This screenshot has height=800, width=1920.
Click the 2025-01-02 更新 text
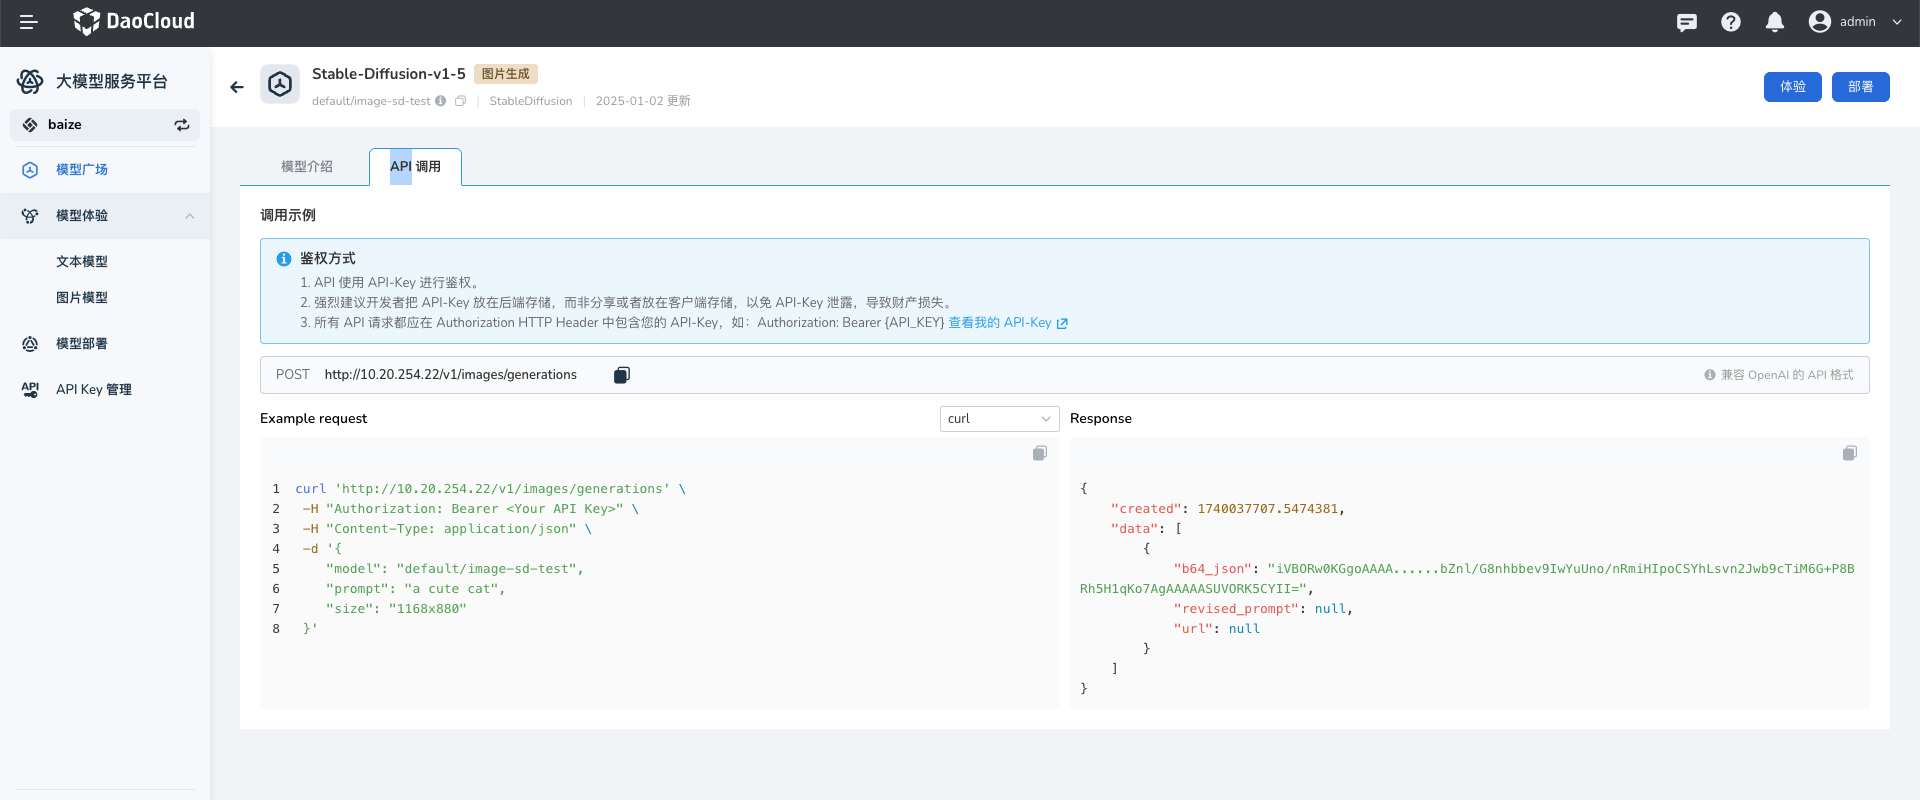point(643,101)
